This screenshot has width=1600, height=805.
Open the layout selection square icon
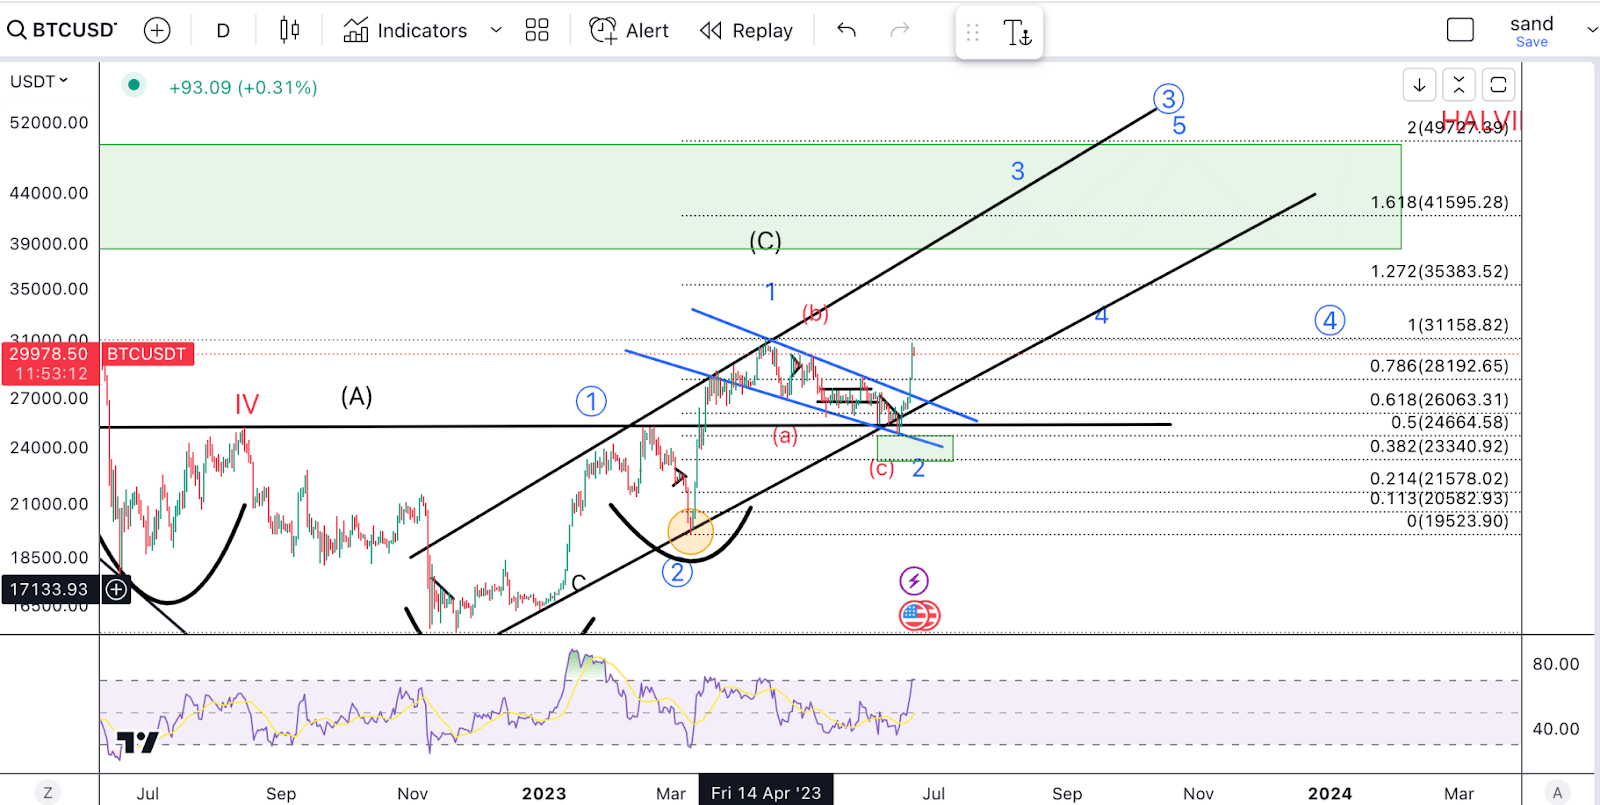[1460, 30]
